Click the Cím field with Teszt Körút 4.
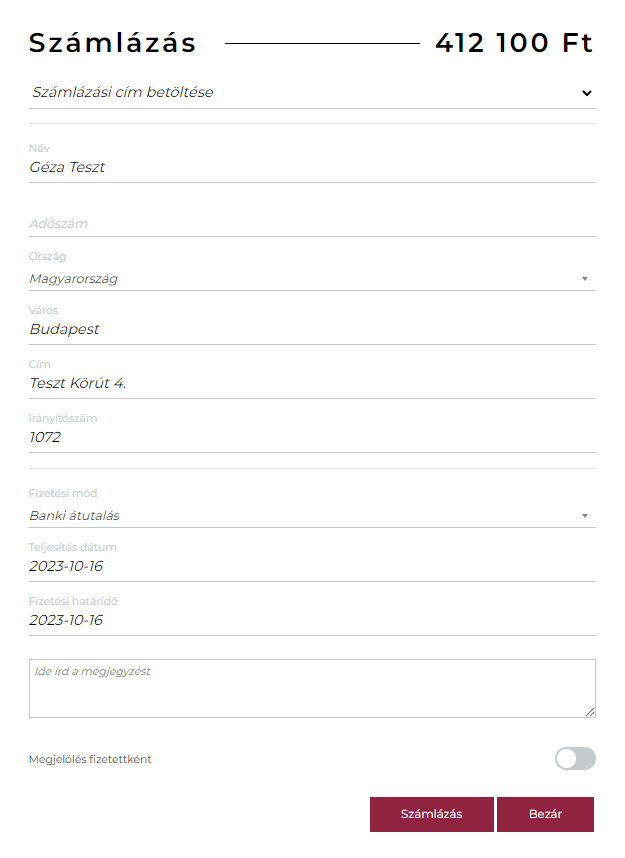This screenshot has height=858, width=625. 310,383
